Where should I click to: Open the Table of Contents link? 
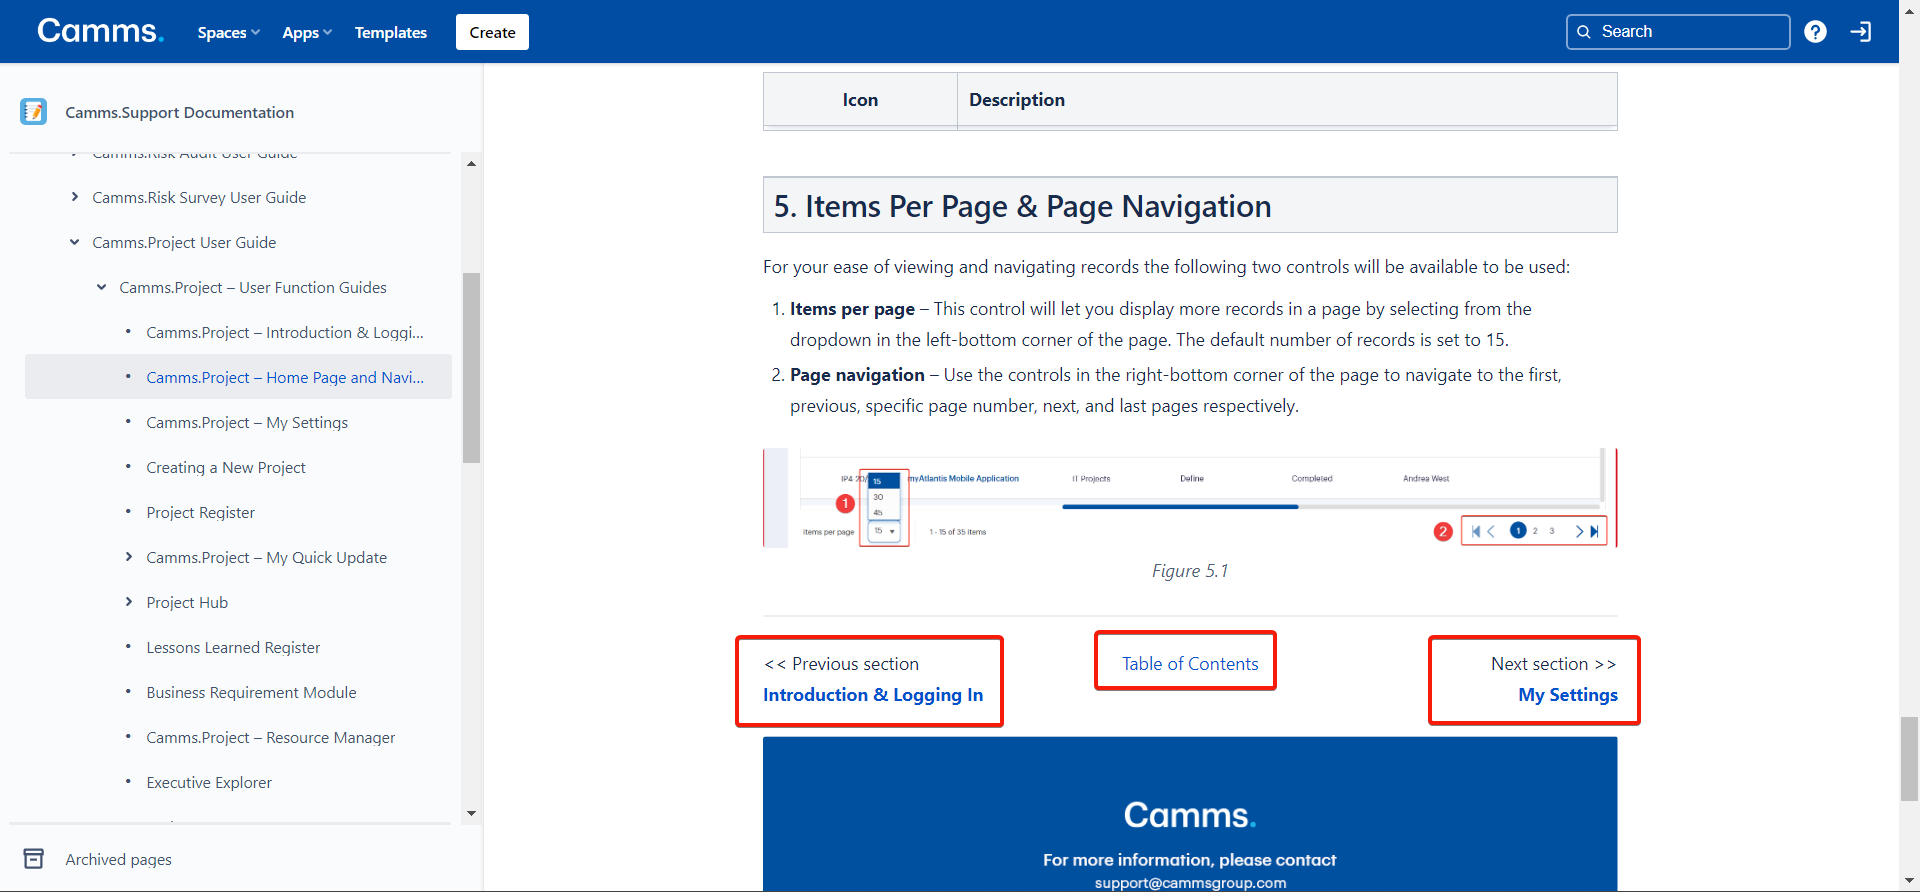pyautogui.click(x=1190, y=664)
